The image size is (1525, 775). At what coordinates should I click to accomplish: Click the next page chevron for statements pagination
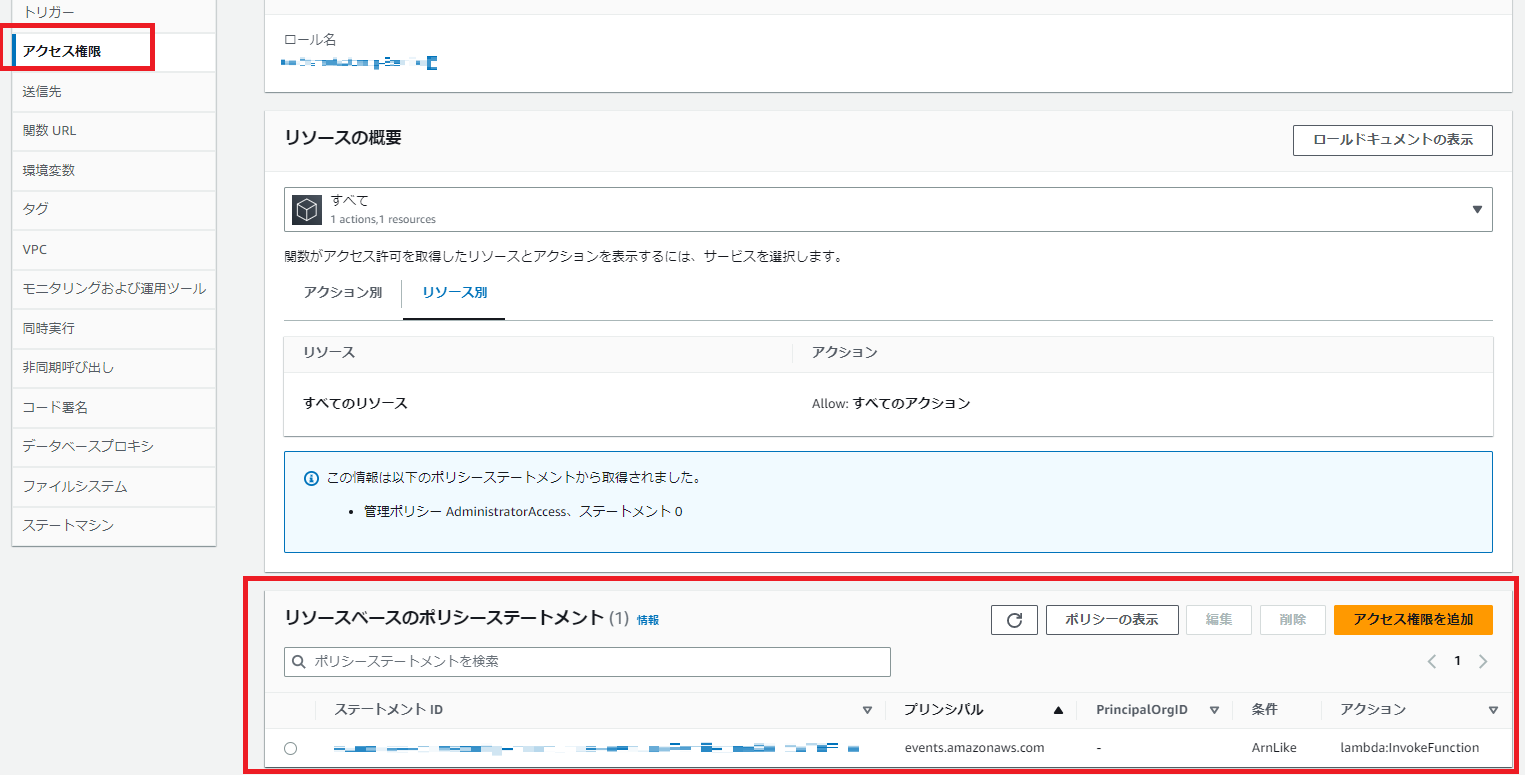(x=1483, y=660)
